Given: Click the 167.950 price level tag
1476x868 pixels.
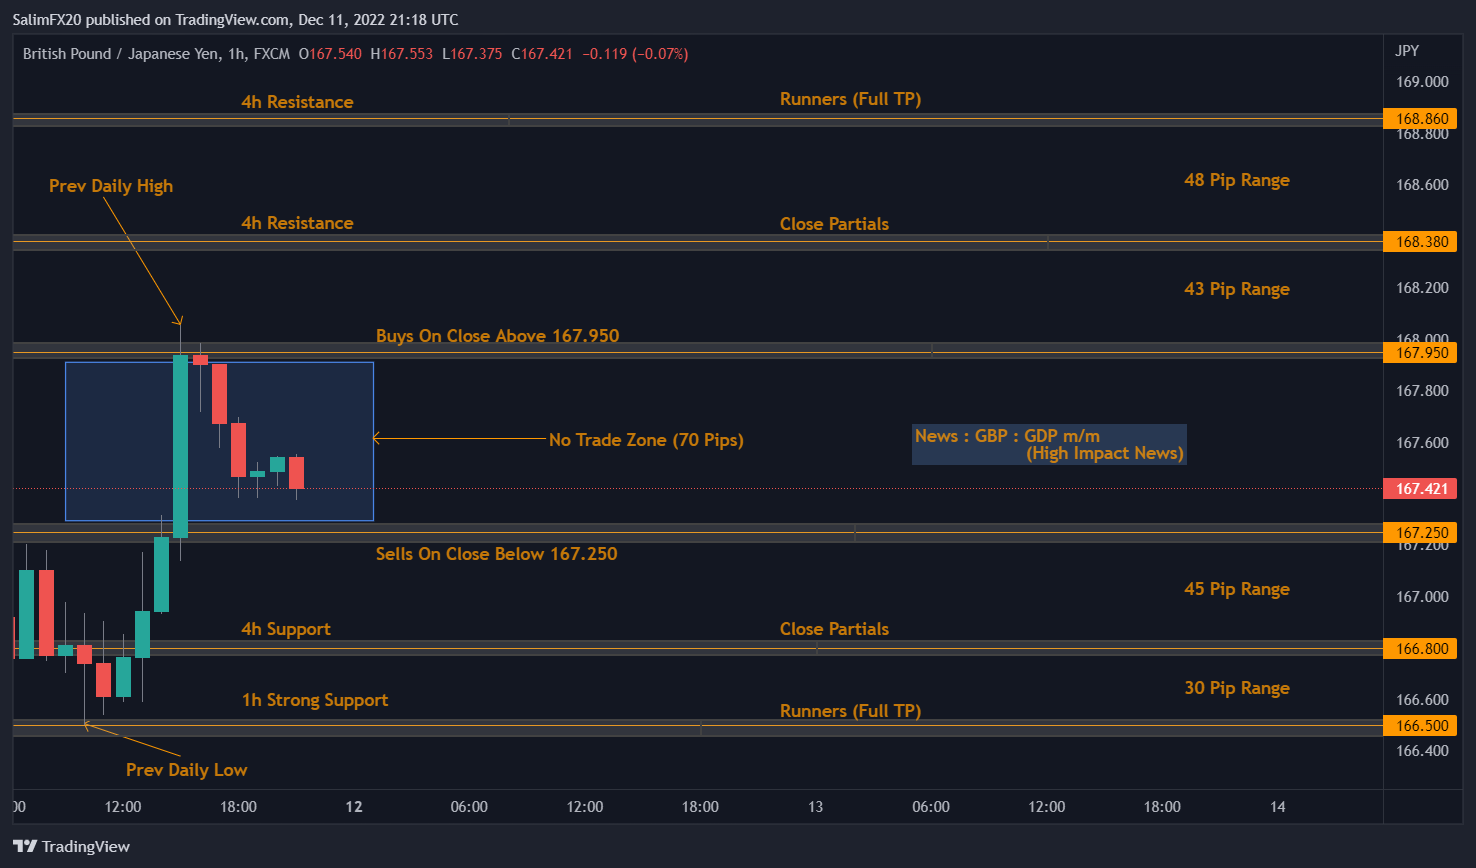Looking at the screenshot, I should 1421,353.
